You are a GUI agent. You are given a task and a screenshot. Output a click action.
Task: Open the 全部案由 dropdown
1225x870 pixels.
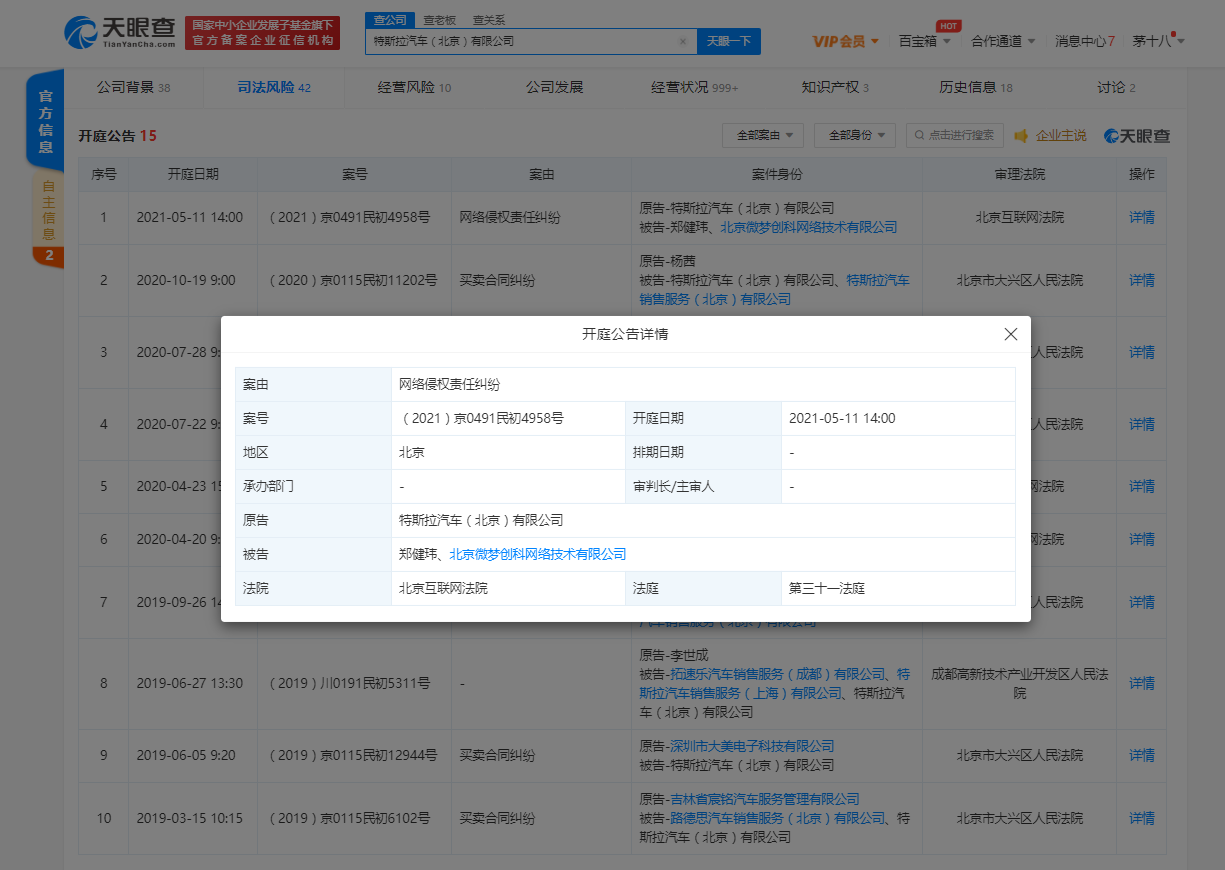[x=762, y=135]
